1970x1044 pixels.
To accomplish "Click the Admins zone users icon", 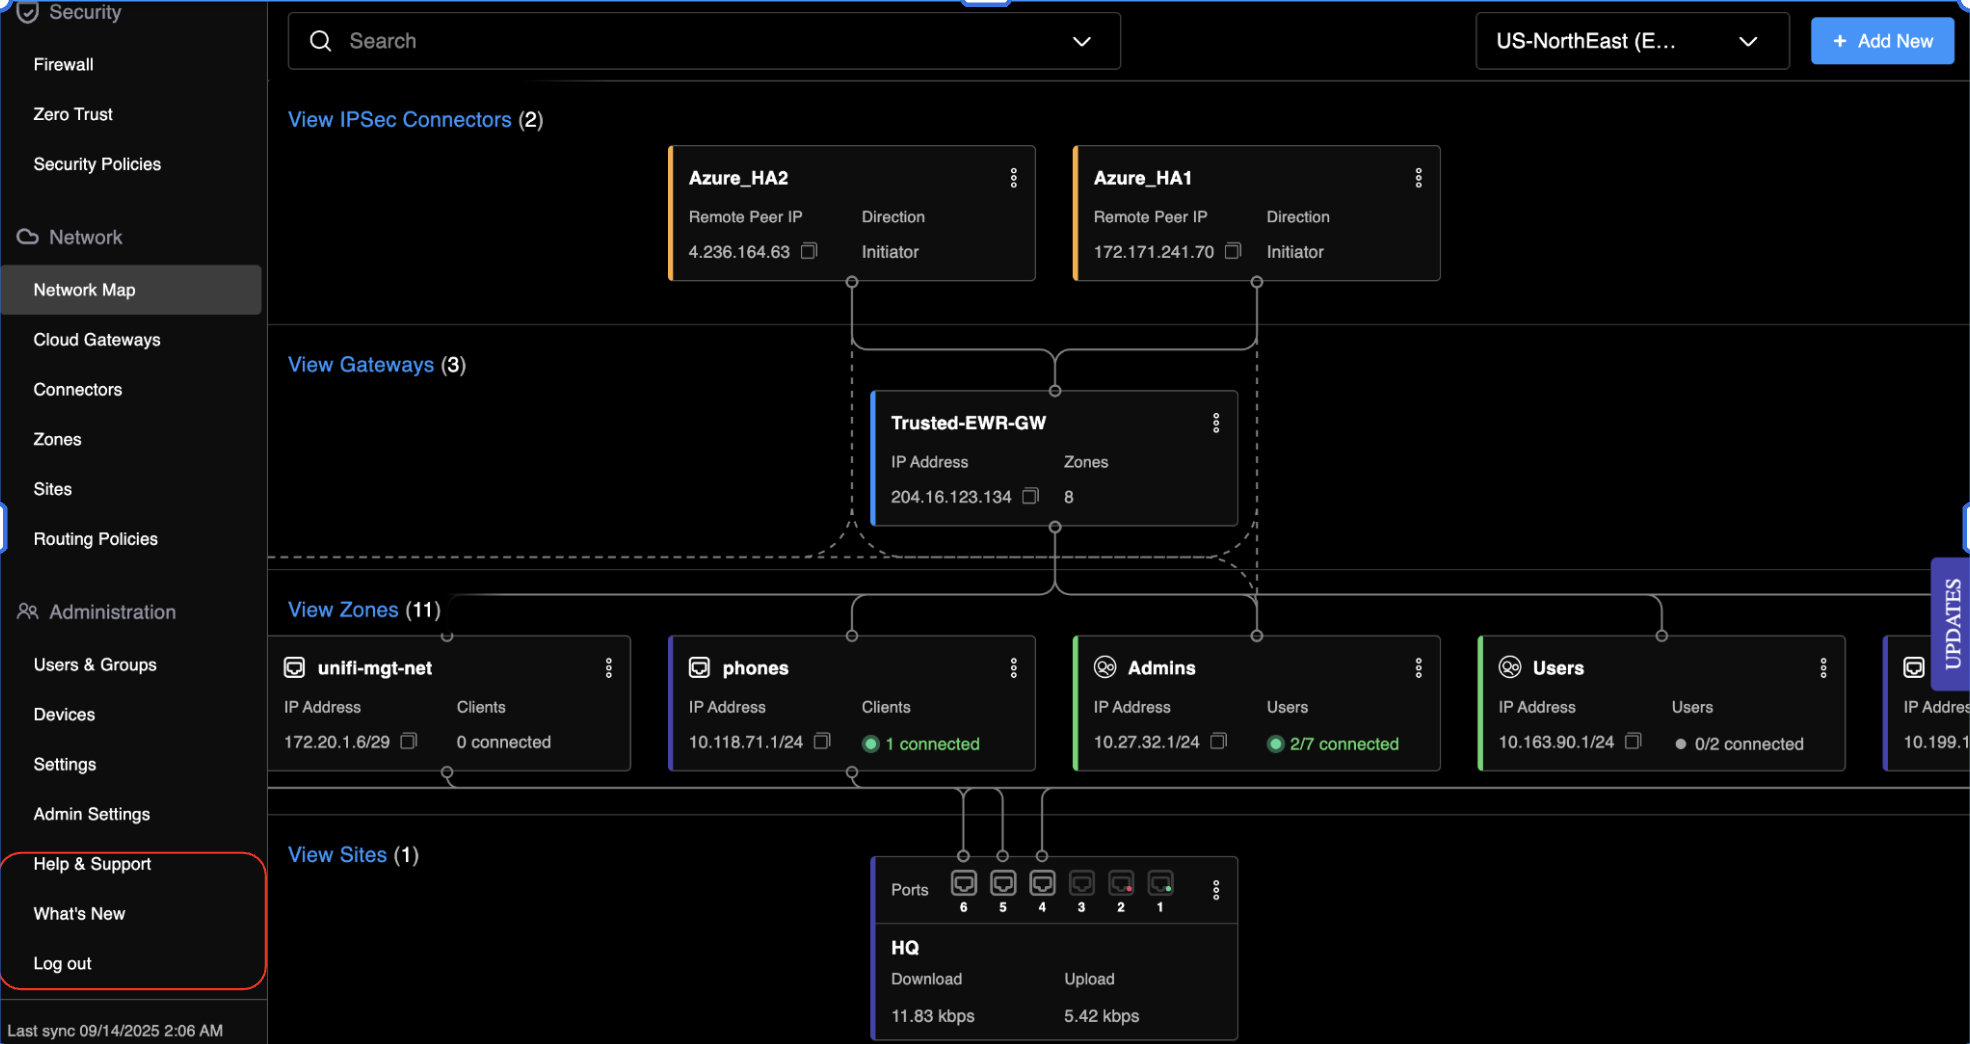I will click(x=1105, y=667).
